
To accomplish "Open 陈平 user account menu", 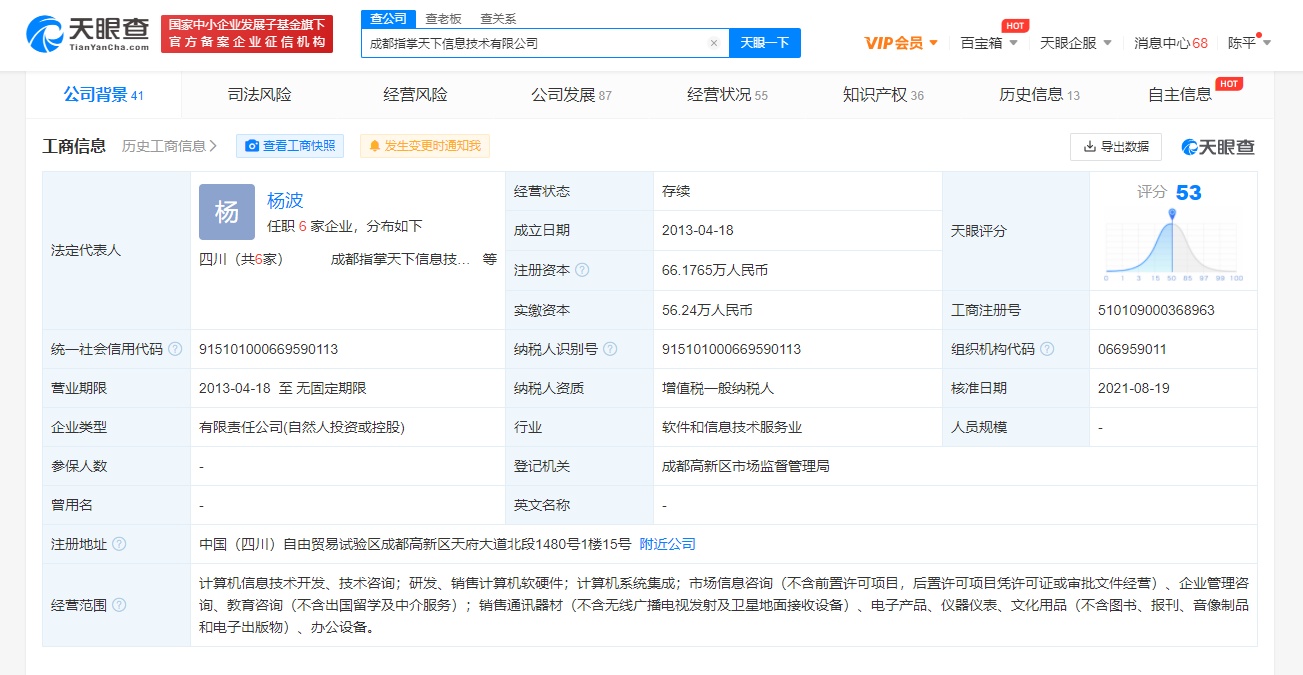I will pyautogui.click(x=1249, y=43).
